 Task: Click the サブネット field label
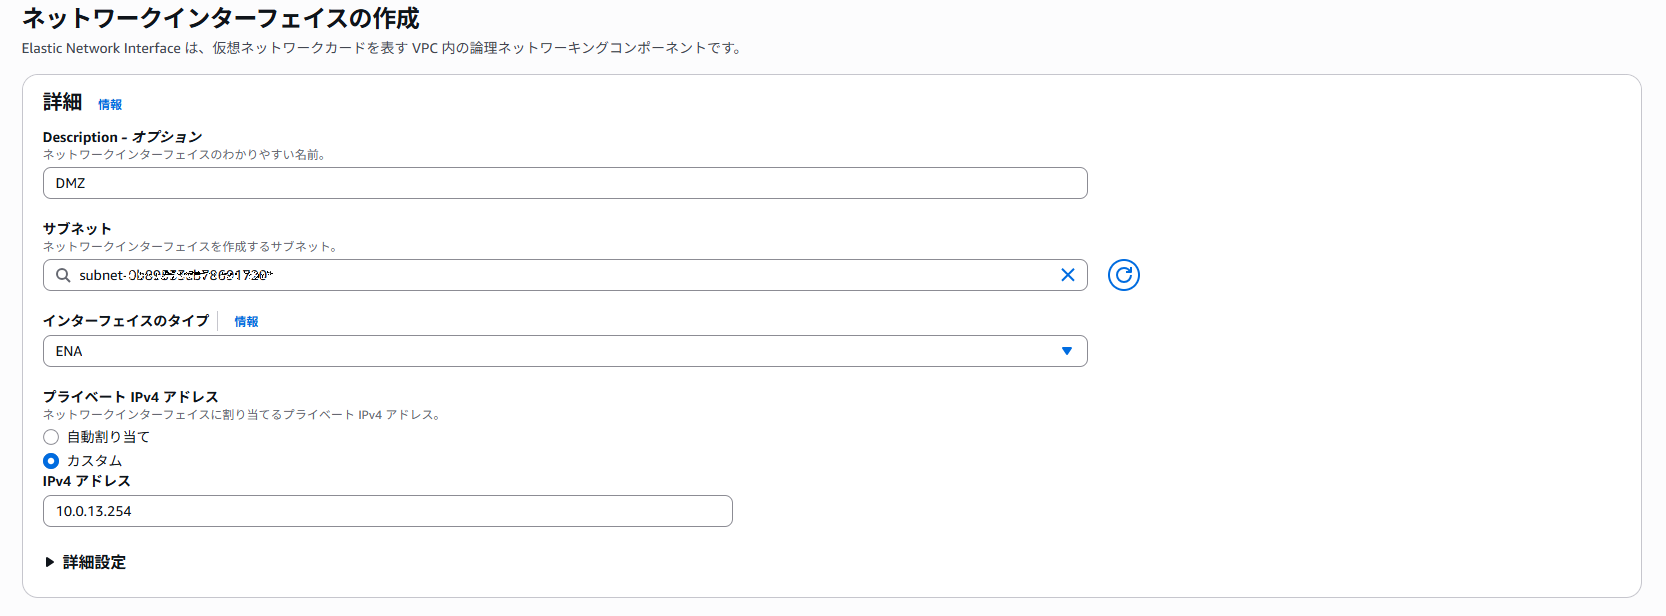(x=77, y=229)
